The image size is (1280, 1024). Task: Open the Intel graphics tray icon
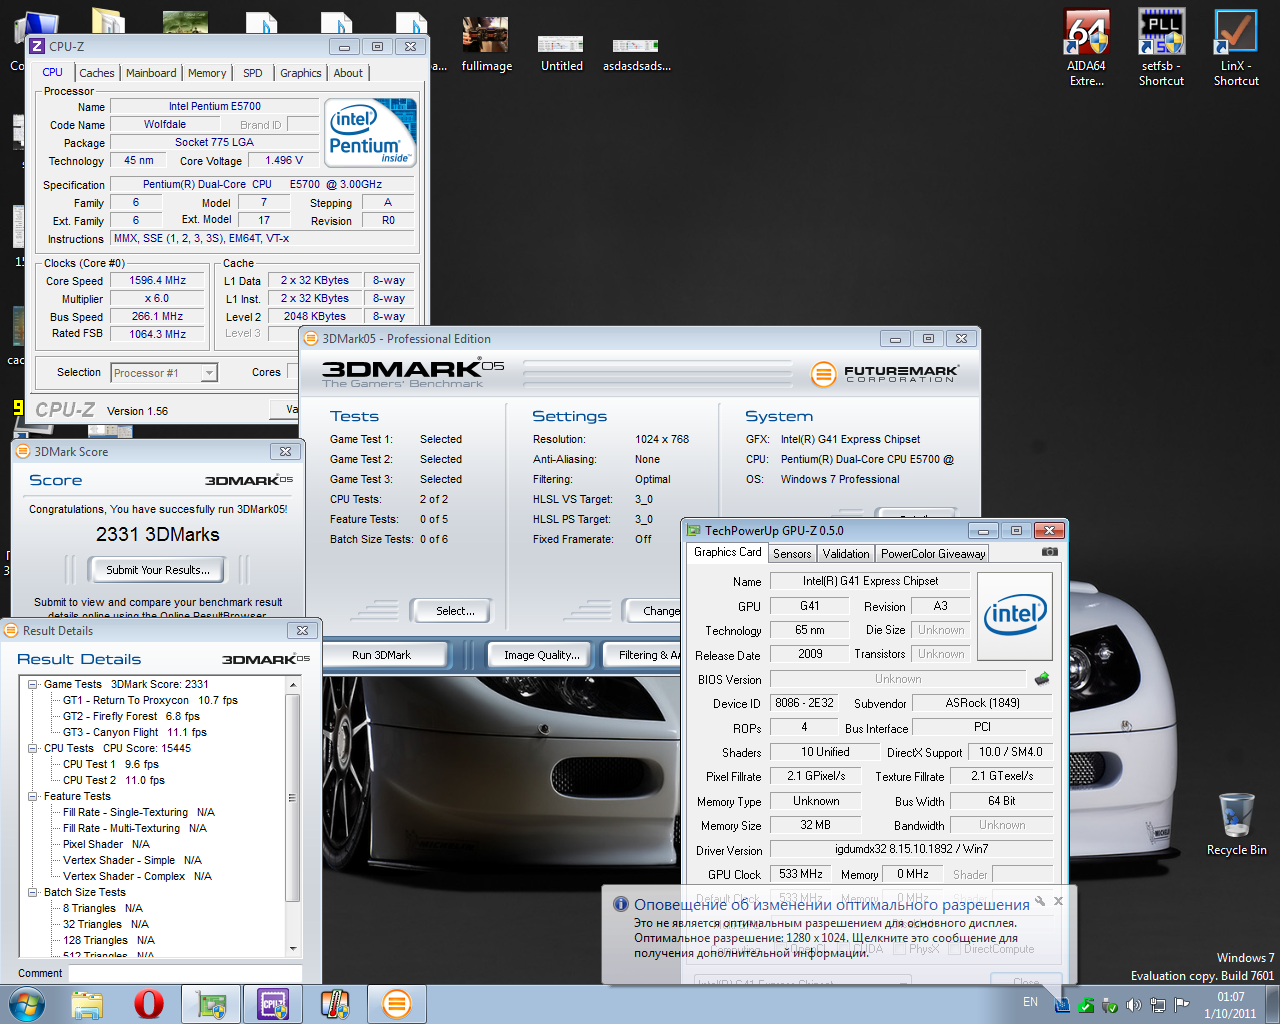(1062, 1005)
